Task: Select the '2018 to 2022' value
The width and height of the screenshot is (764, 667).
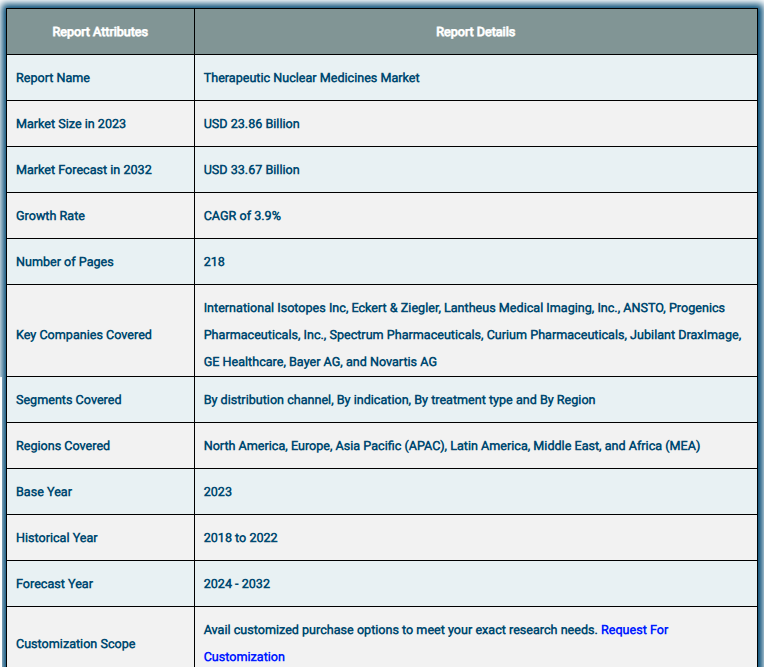Action: (241, 538)
